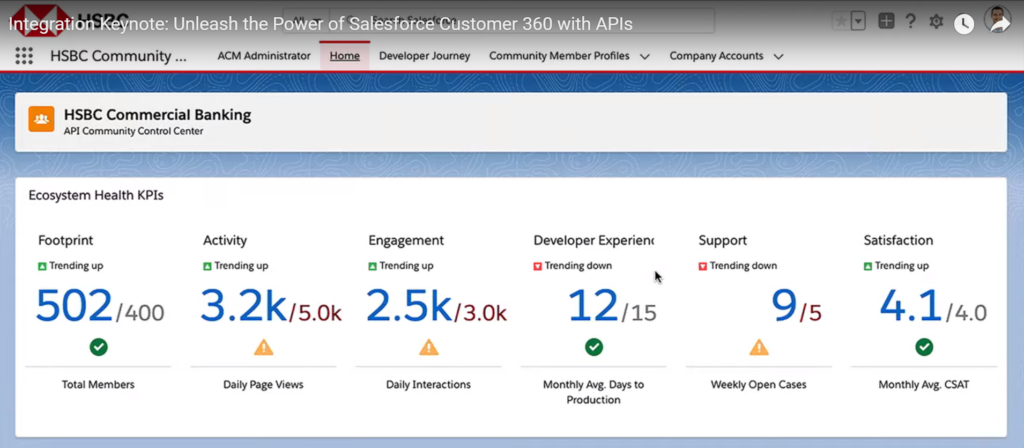The image size is (1024, 448).
Task: Click the /3.0k Engagement target value
Action: (x=481, y=313)
